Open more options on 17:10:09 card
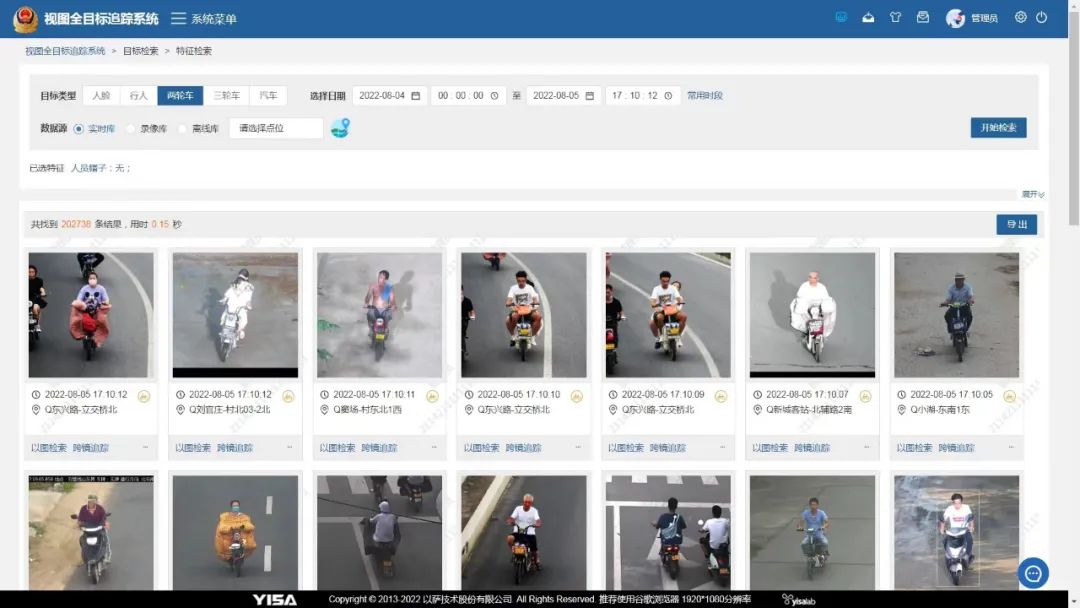The image size is (1080, 608). [723, 448]
